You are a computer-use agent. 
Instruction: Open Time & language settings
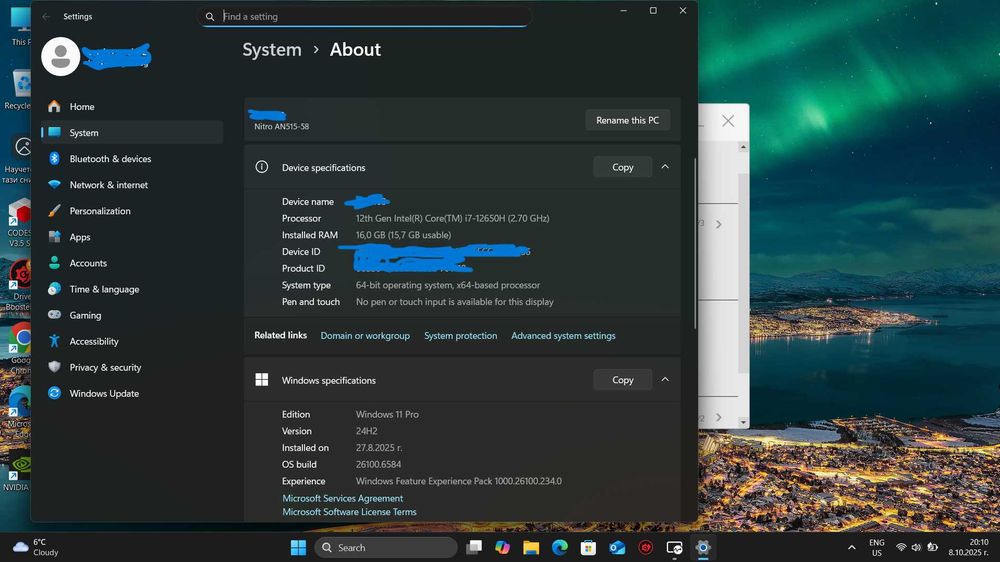(133, 289)
